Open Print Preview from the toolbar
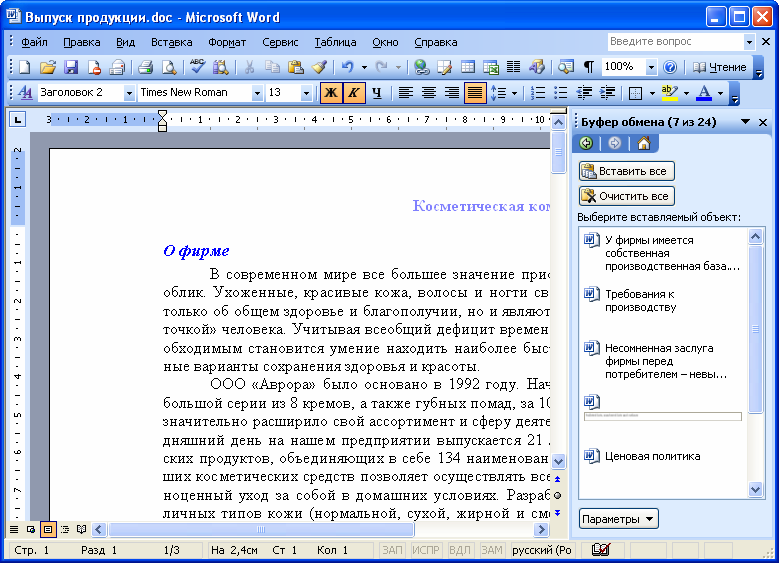The width and height of the screenshot is (779, 563). click(x=169, y=67)
